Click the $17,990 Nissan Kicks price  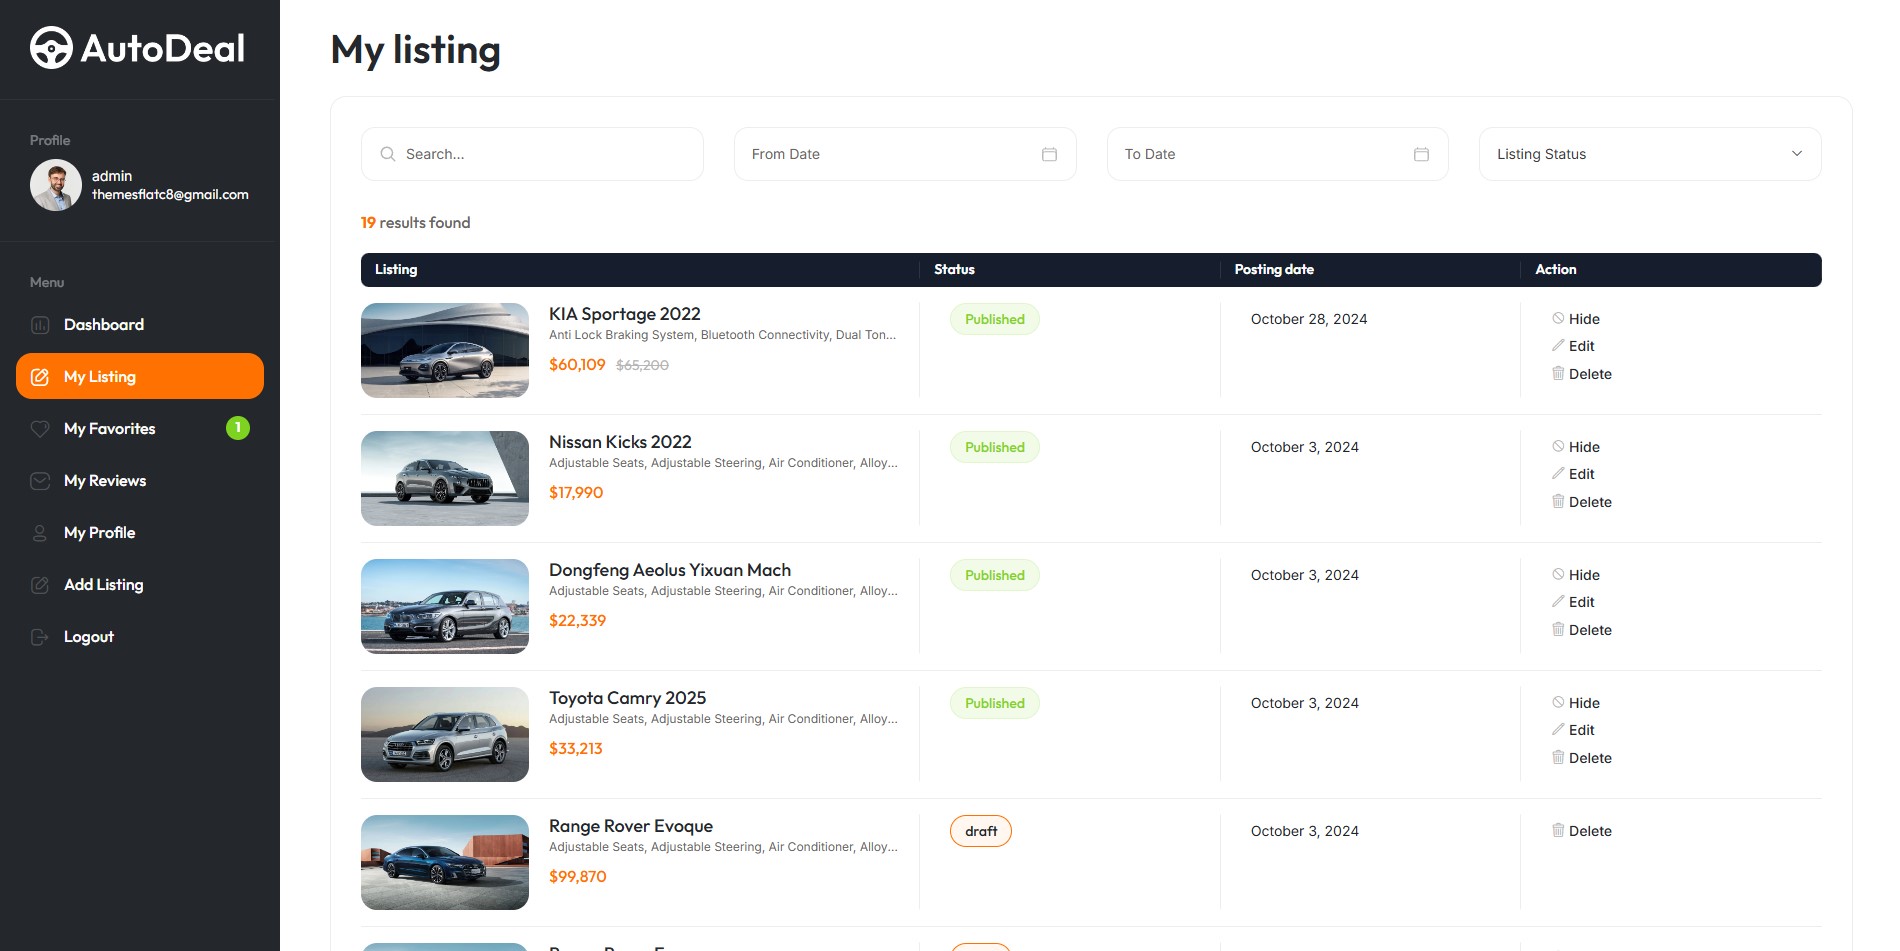576,493
